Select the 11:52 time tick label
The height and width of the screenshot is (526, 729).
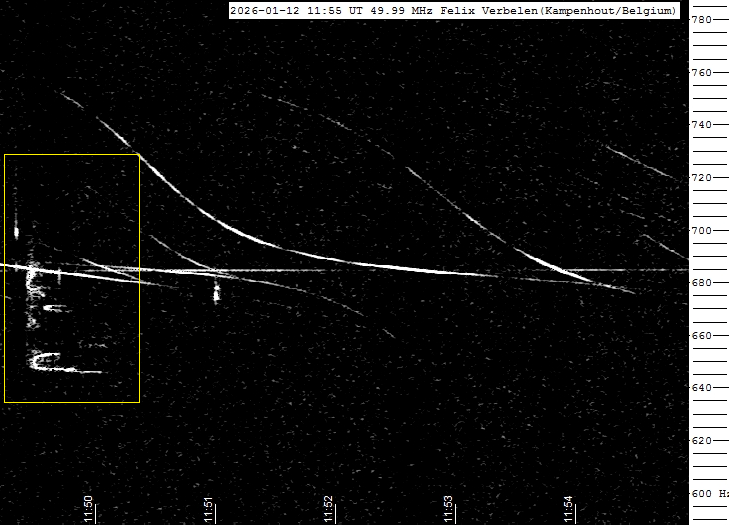coord(329,509)
